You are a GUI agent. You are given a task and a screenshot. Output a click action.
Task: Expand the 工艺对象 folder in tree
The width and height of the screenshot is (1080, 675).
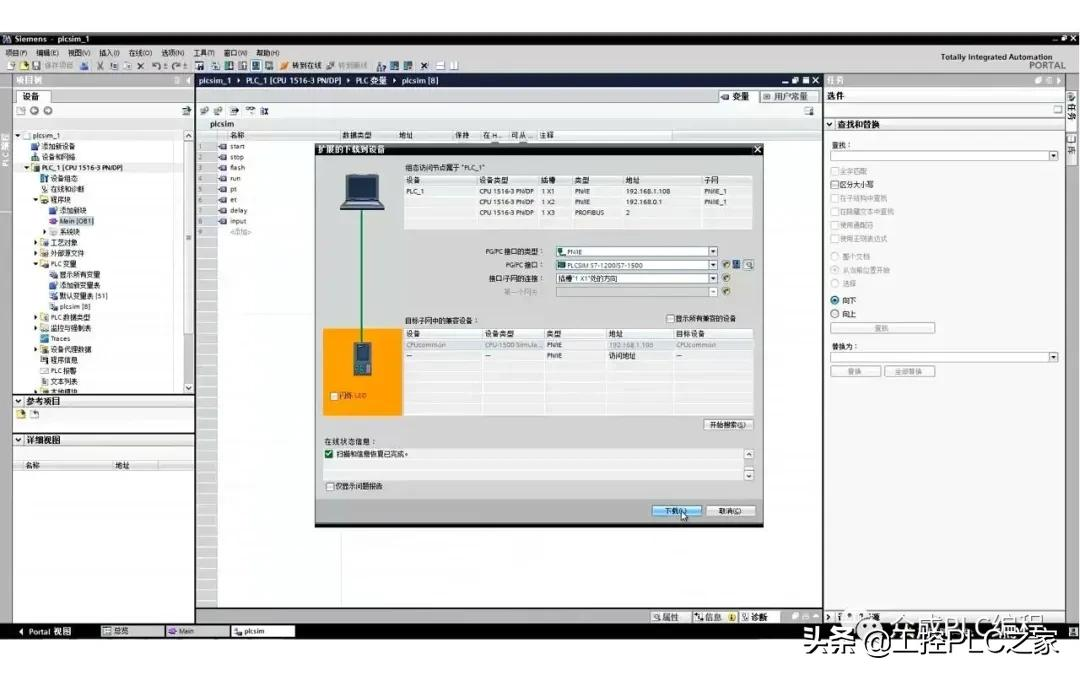pyautogui.click(x=36, y=242)
